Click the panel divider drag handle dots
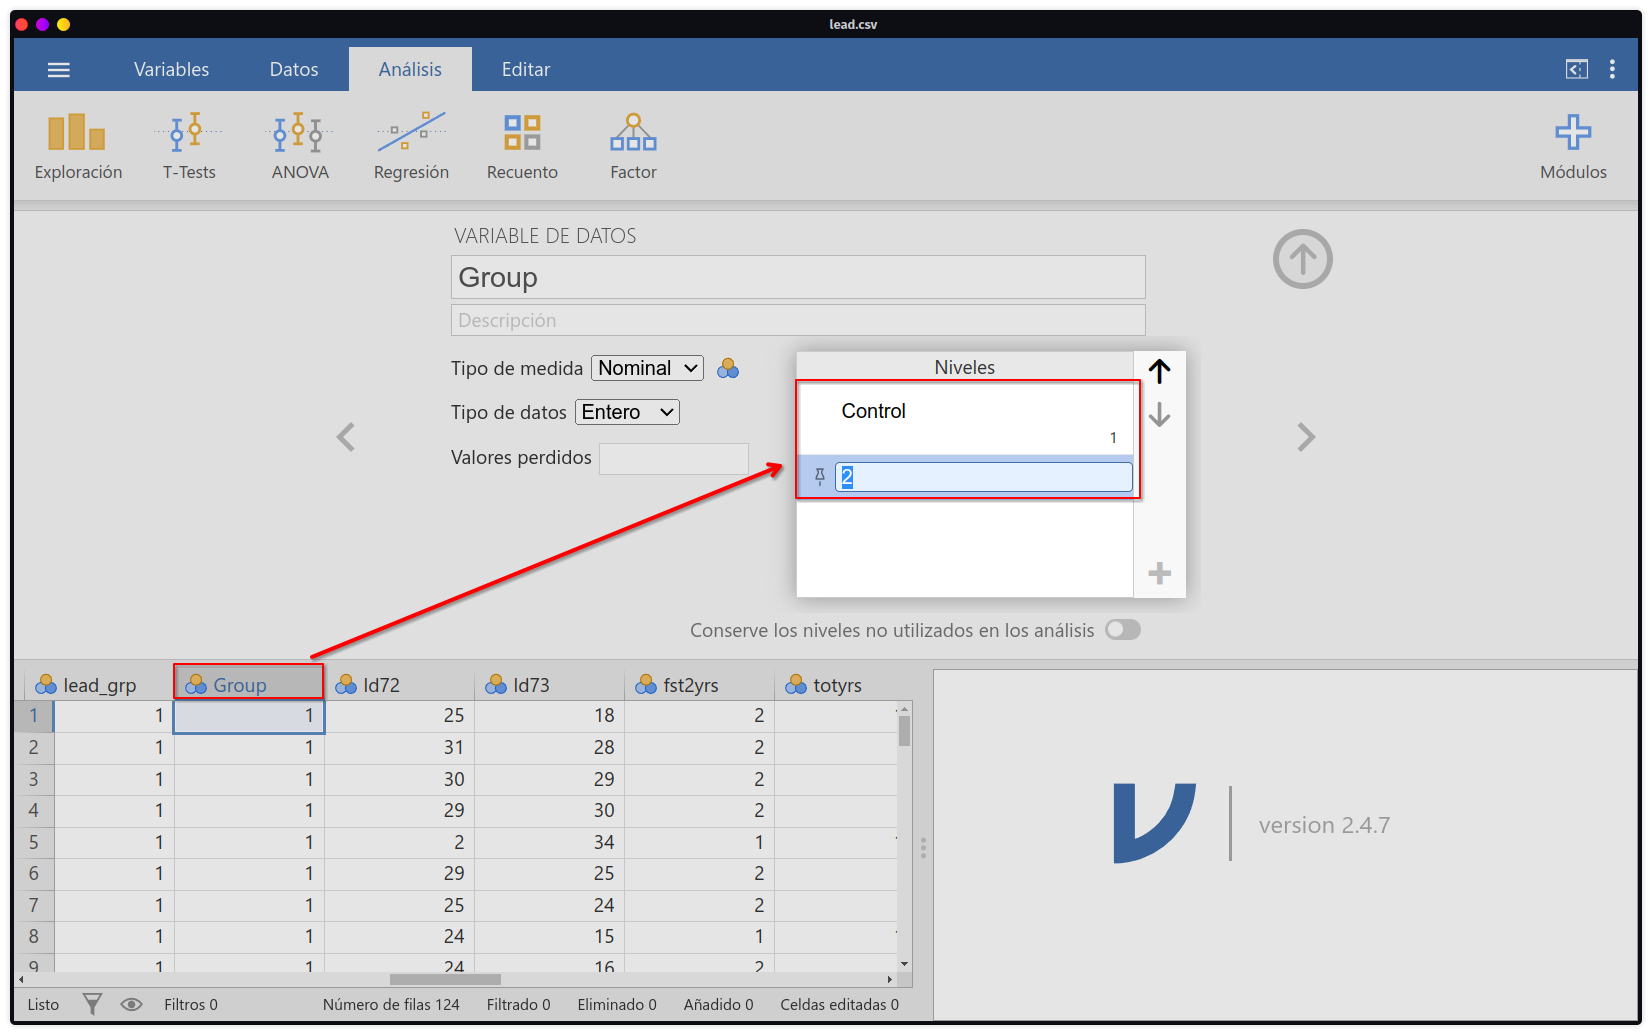This screenshot has height=1035, width=1652. 923,848
